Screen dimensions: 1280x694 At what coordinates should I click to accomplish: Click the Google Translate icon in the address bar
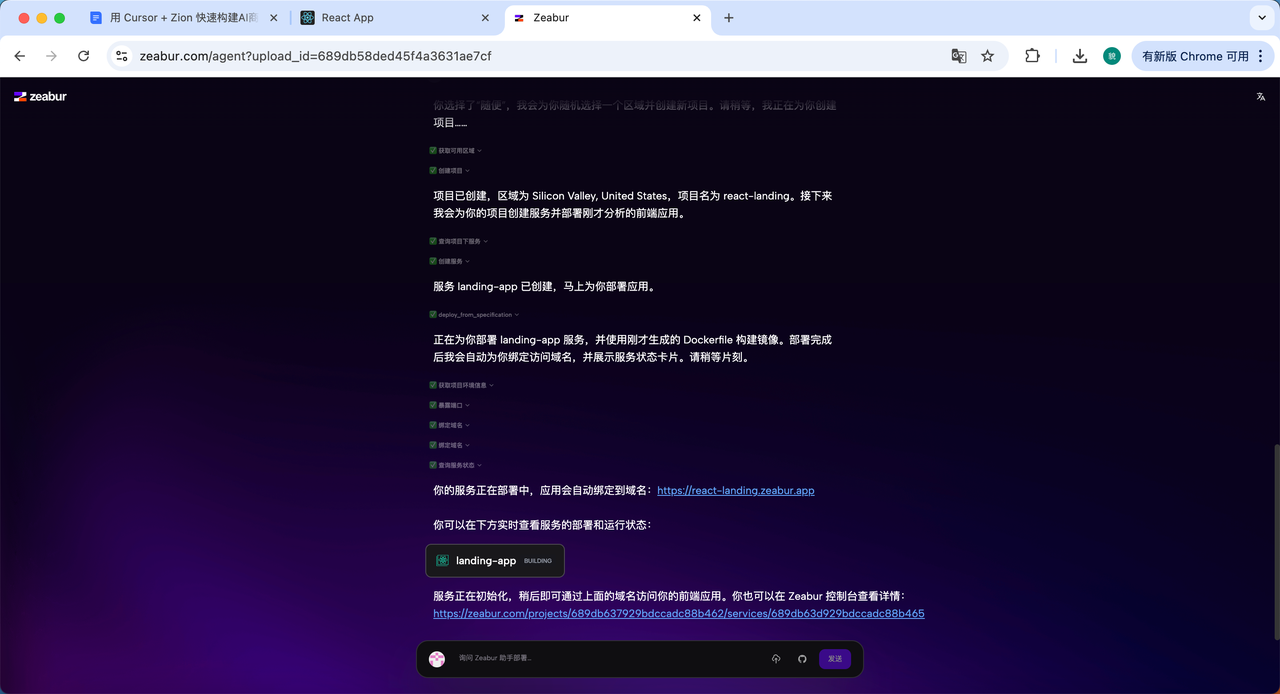[959, 56]
